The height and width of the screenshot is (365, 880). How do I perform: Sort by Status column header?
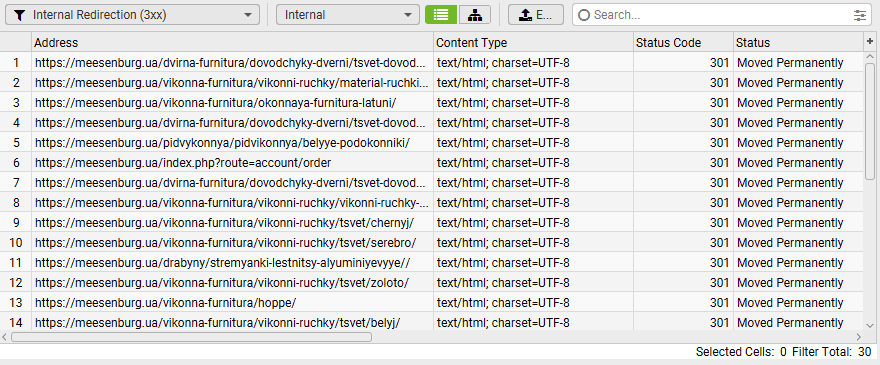click(x=798, y=42)
